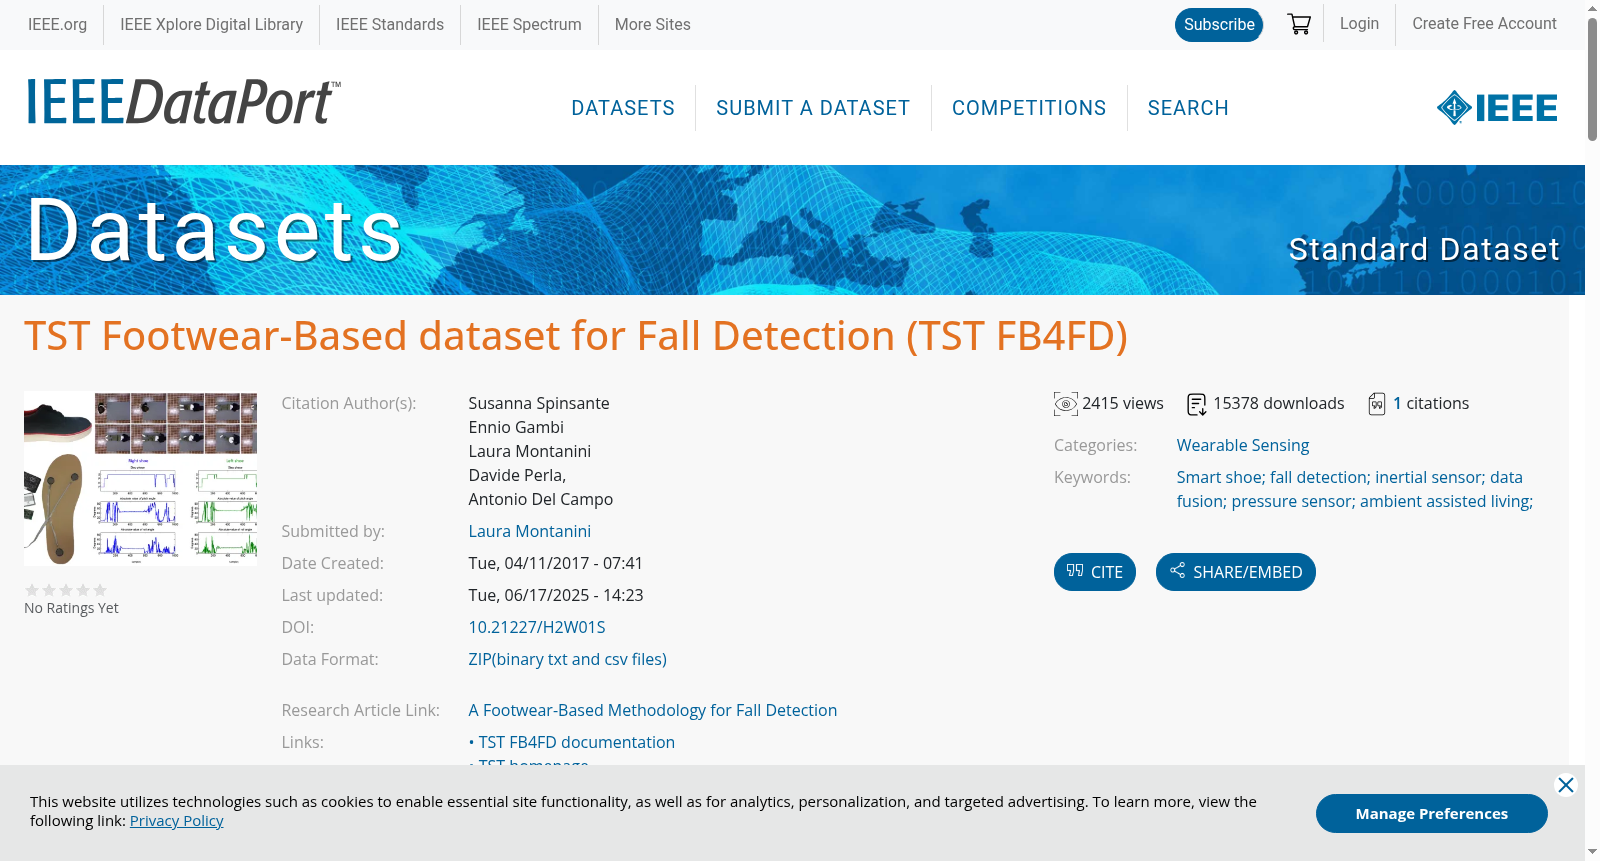Click the dataset title heading

(576, 336)
